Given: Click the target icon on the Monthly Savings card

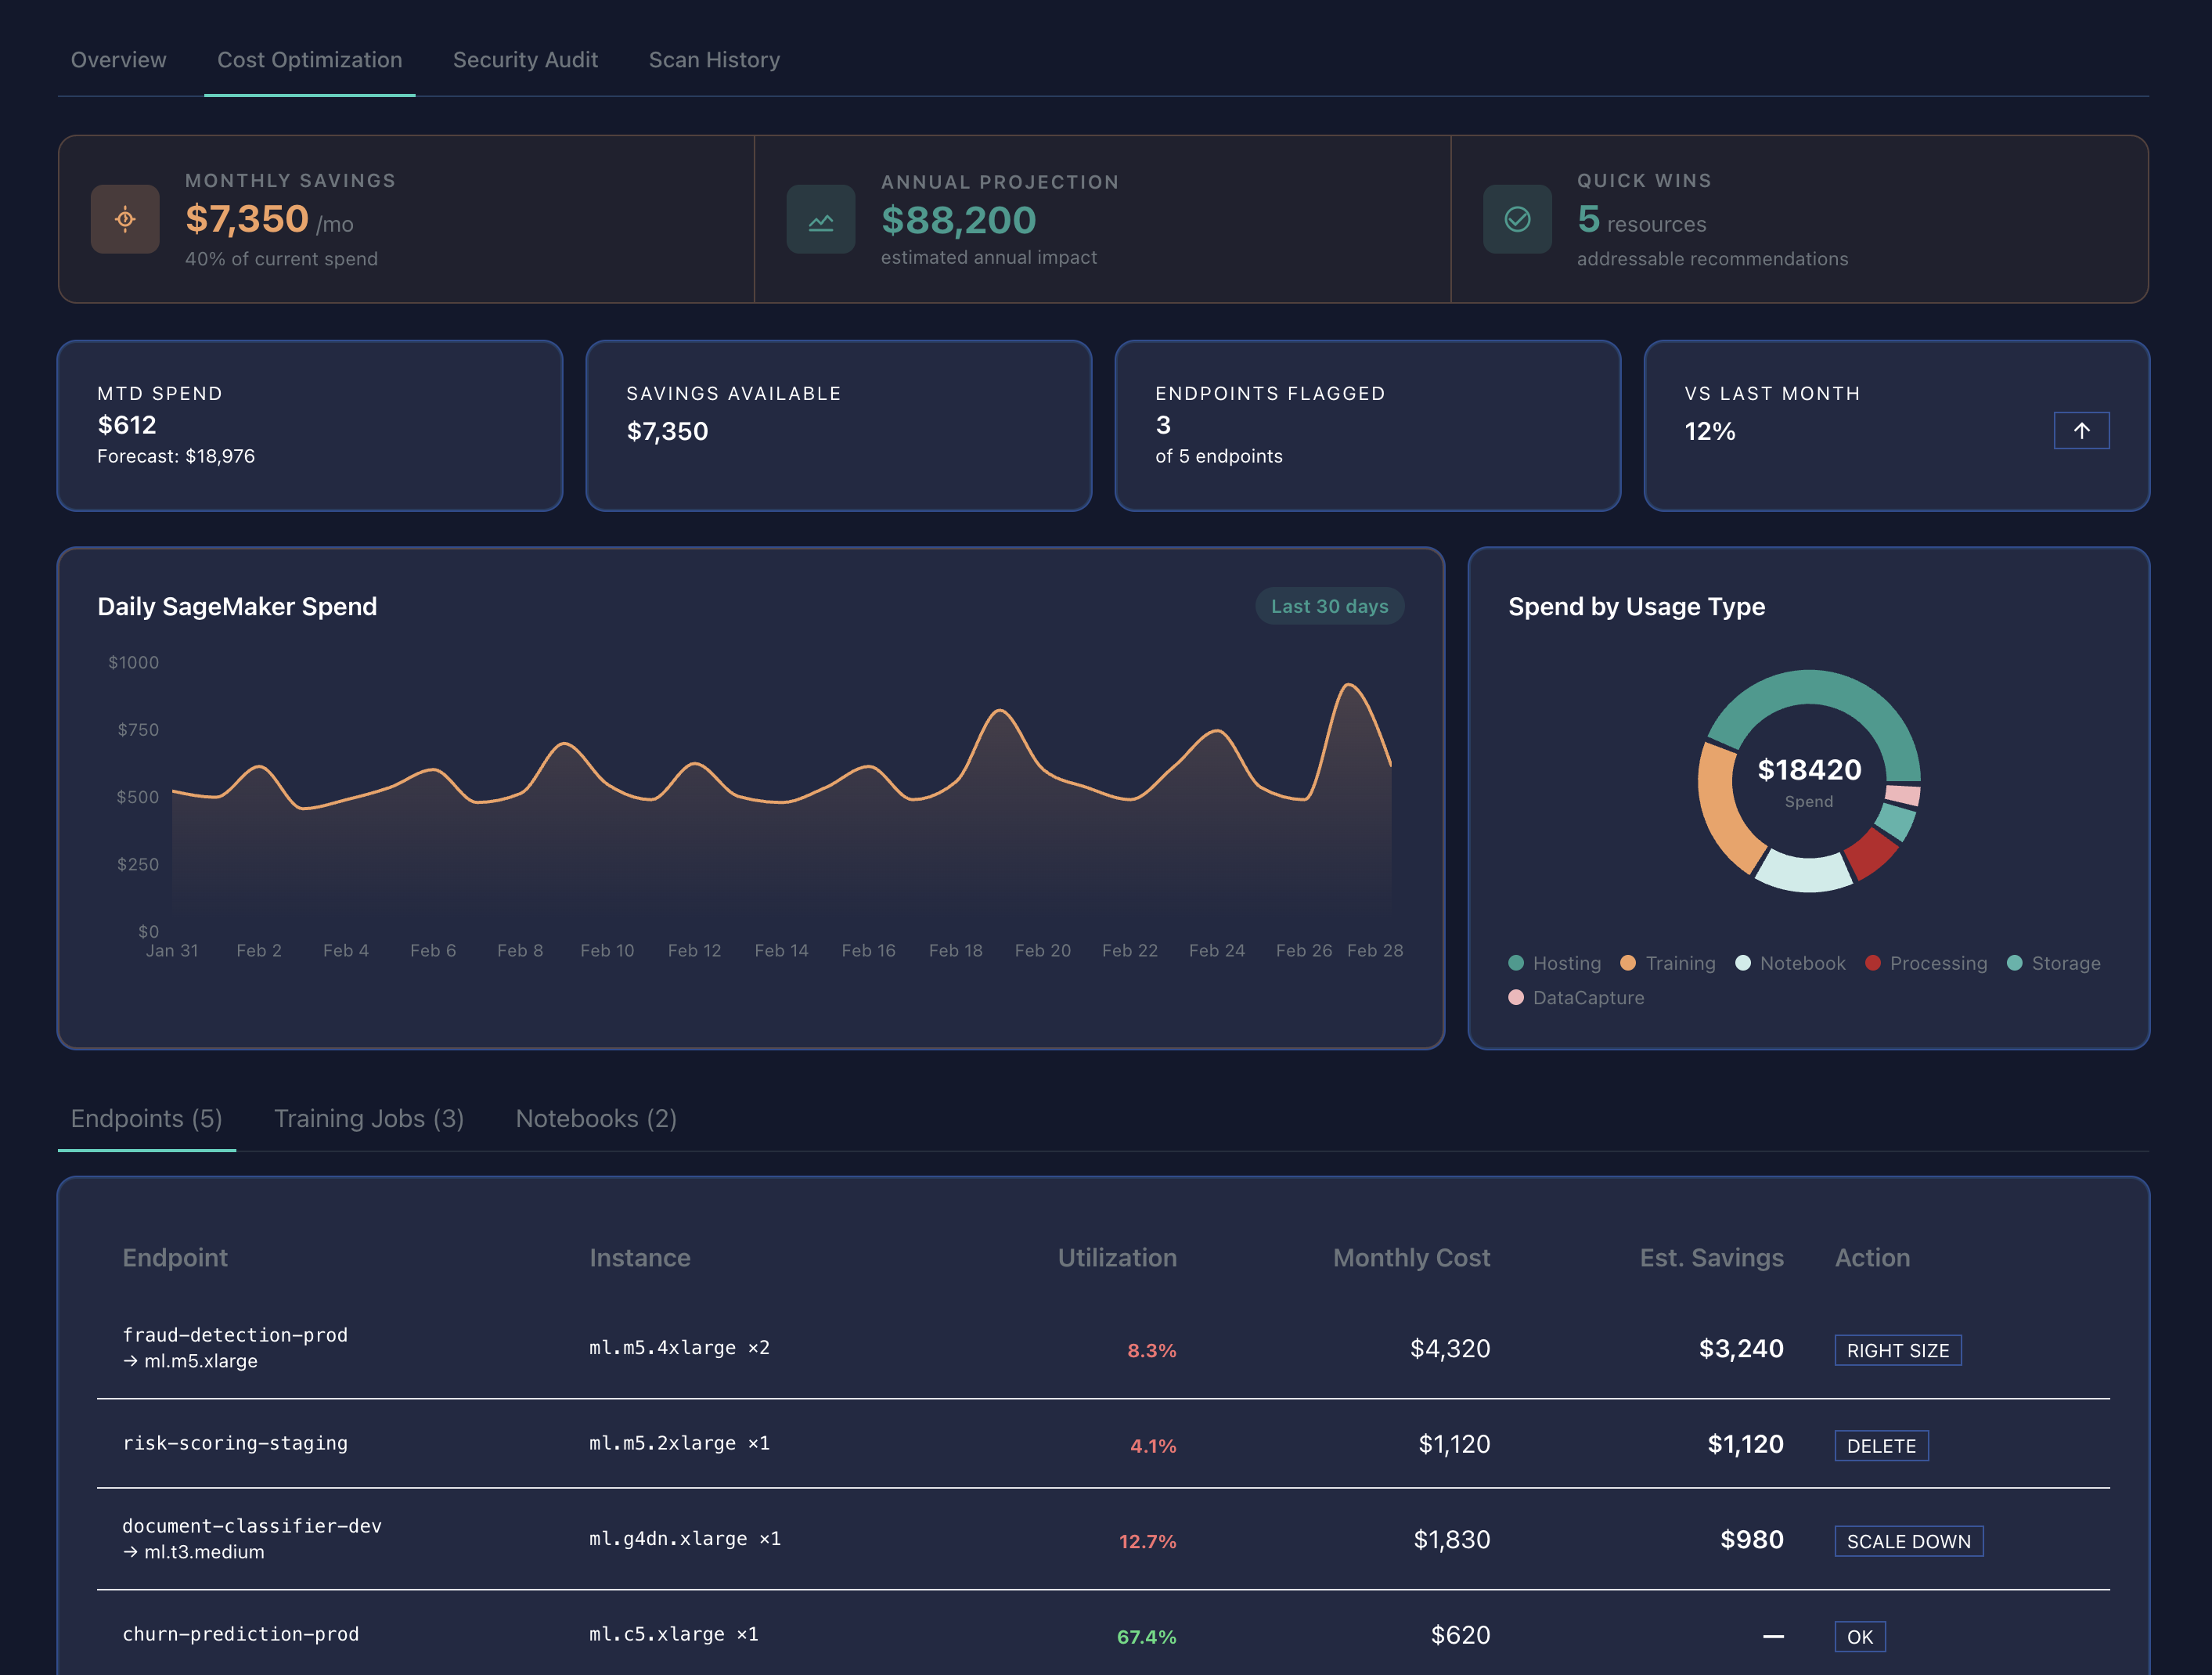Looking at the screenshot, I should (124, 219).
